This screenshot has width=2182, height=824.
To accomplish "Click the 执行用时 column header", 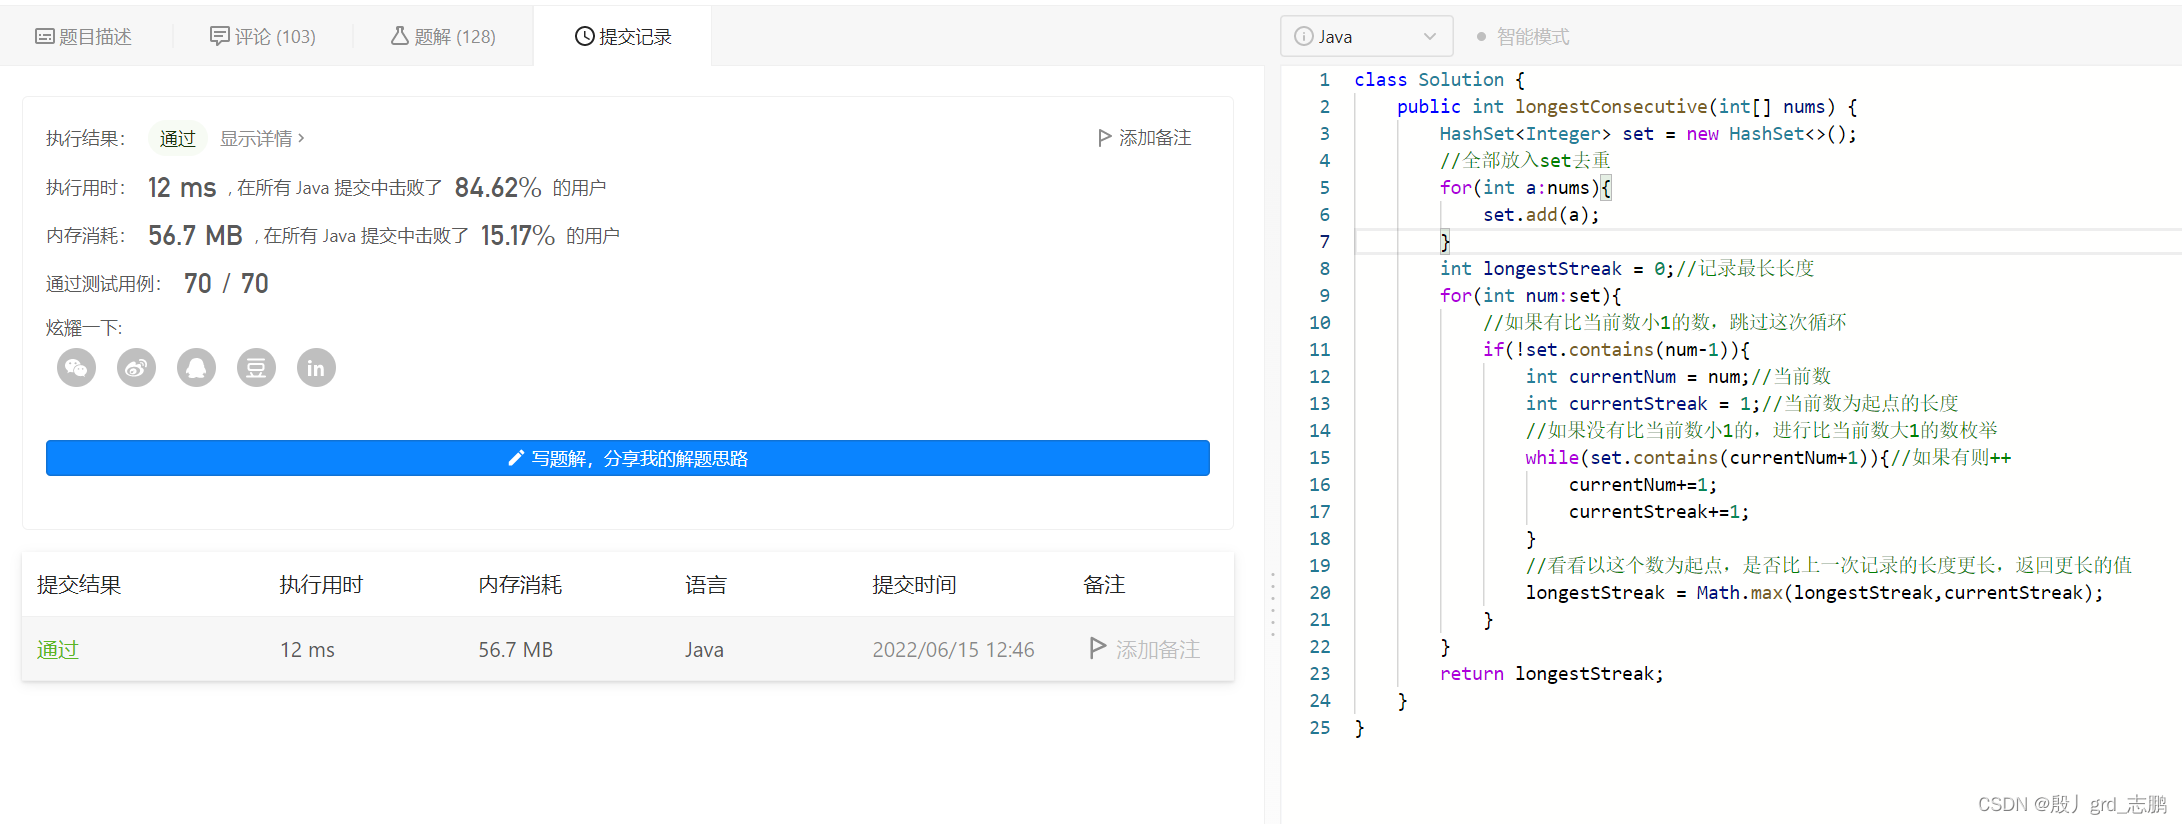I will (x=321, y=585).
